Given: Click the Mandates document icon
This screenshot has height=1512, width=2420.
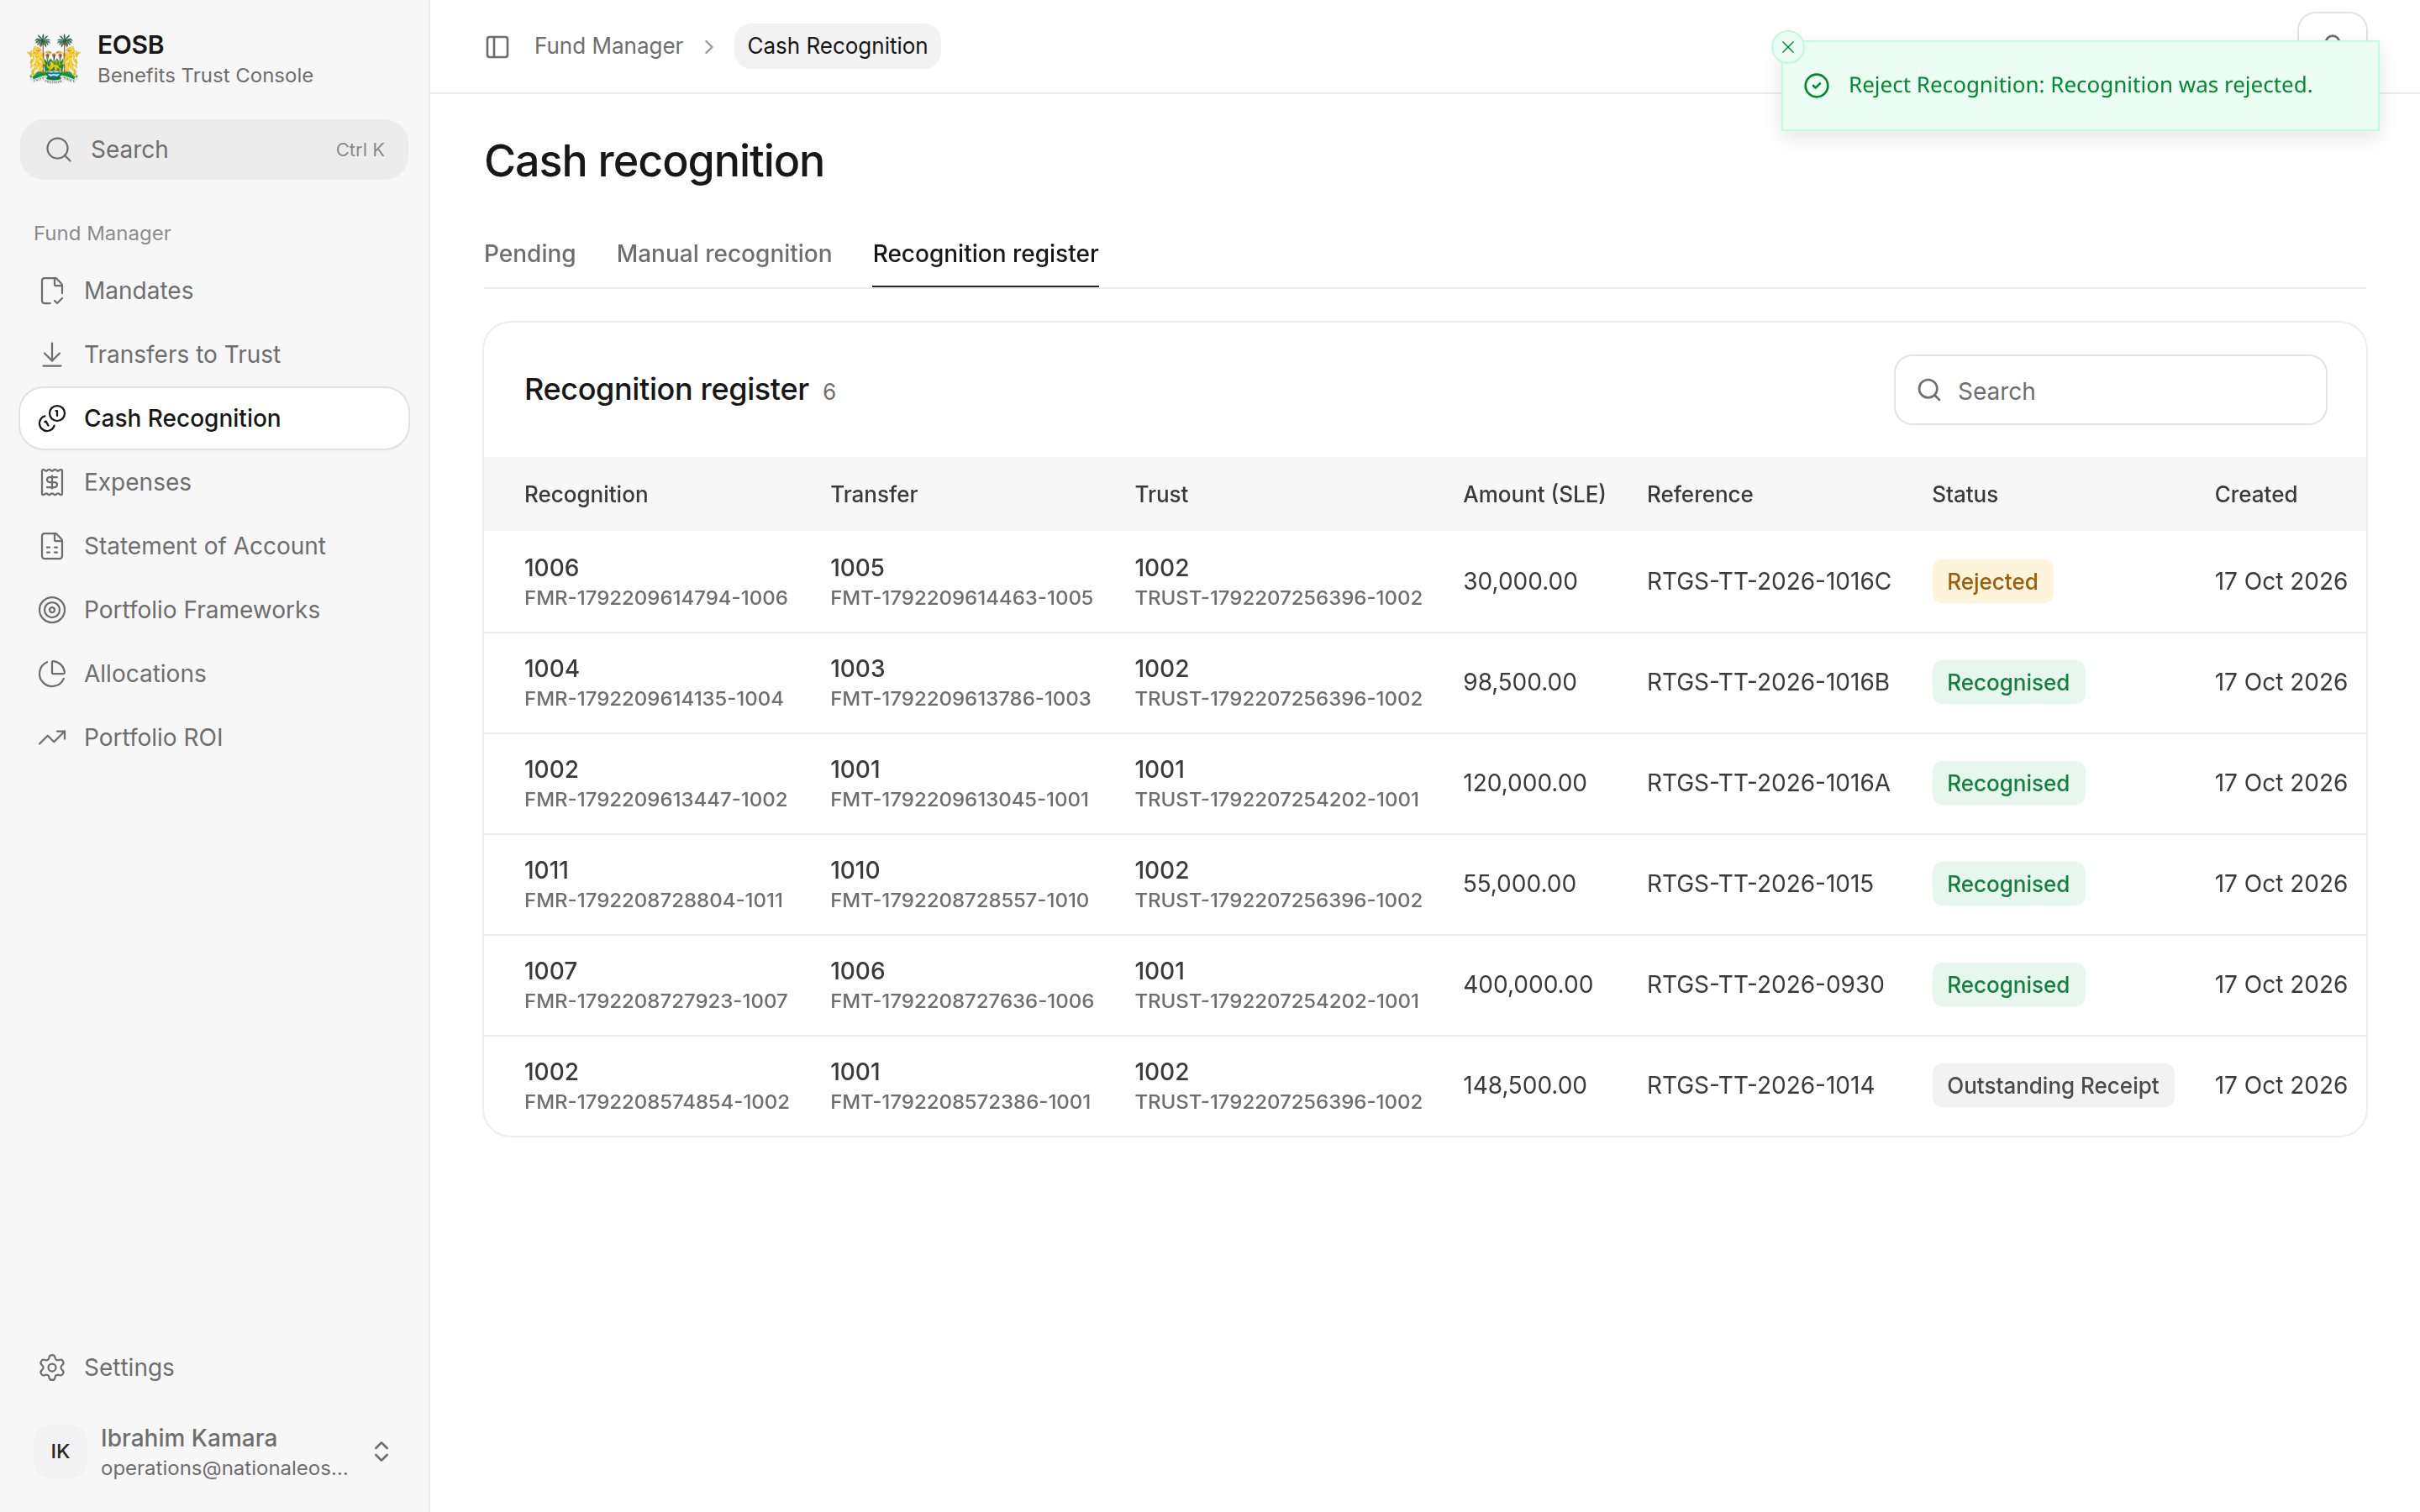Looking at the screenshot, I should [52, 291].
